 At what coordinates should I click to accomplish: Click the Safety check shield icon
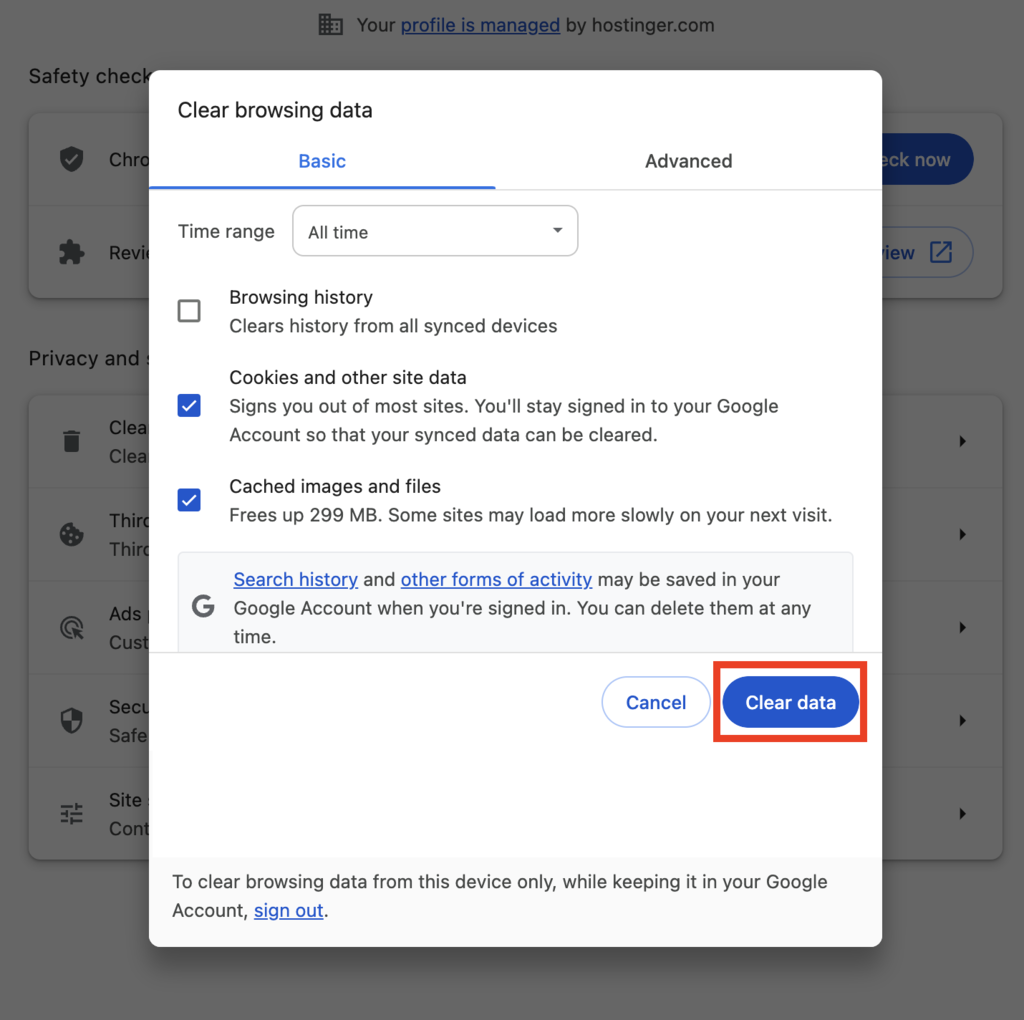coord(72,159)
